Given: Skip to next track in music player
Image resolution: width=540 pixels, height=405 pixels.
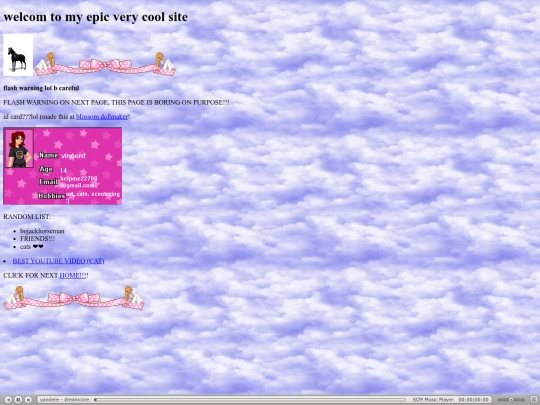Looking at the screenshot, I should [29, 399].
